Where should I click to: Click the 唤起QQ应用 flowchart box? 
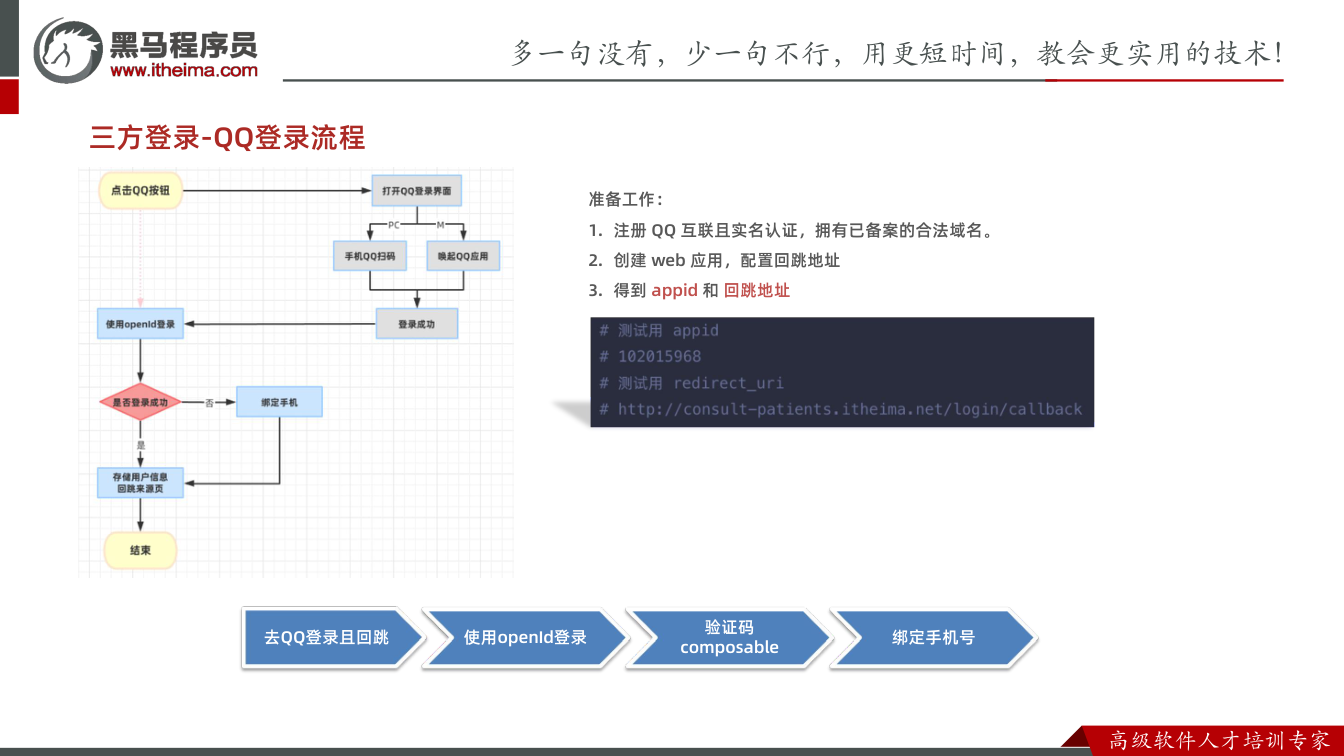tap(463, 256)
